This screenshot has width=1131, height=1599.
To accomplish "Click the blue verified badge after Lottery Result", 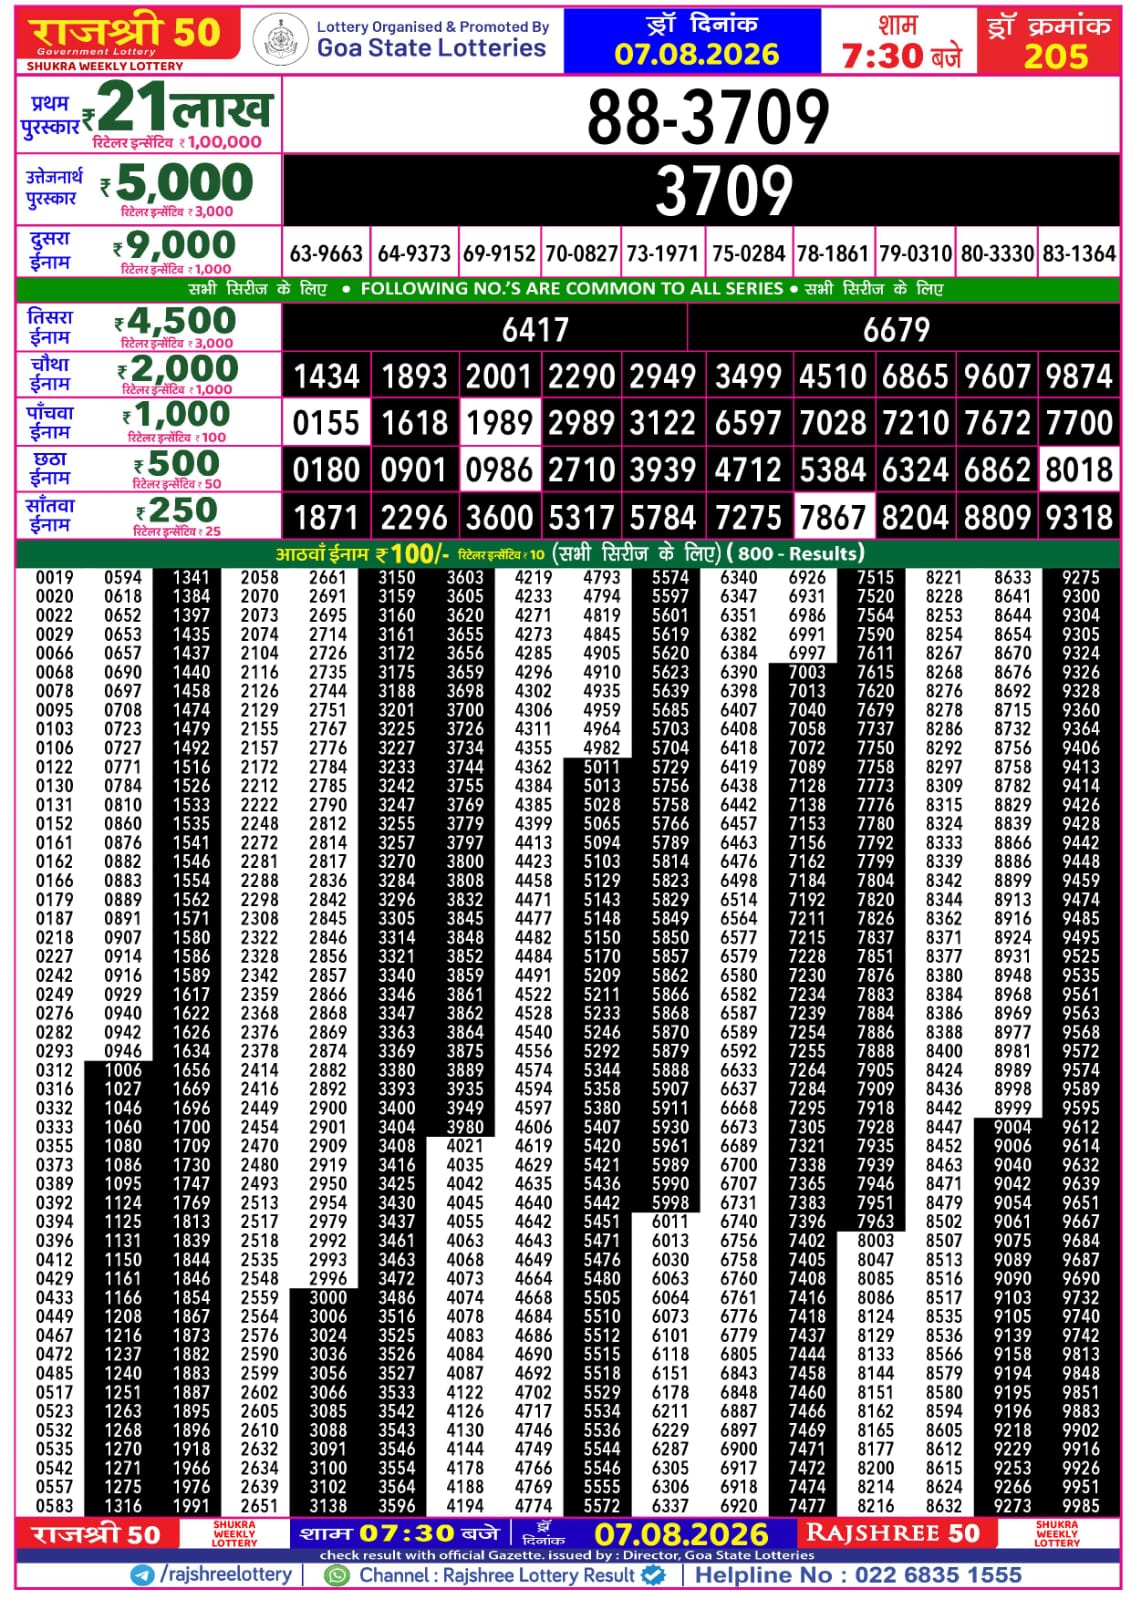I will click(654, 1575).
